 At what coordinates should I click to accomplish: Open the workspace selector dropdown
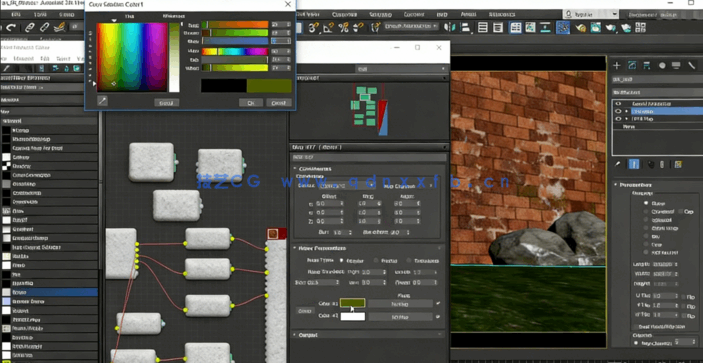591,14
